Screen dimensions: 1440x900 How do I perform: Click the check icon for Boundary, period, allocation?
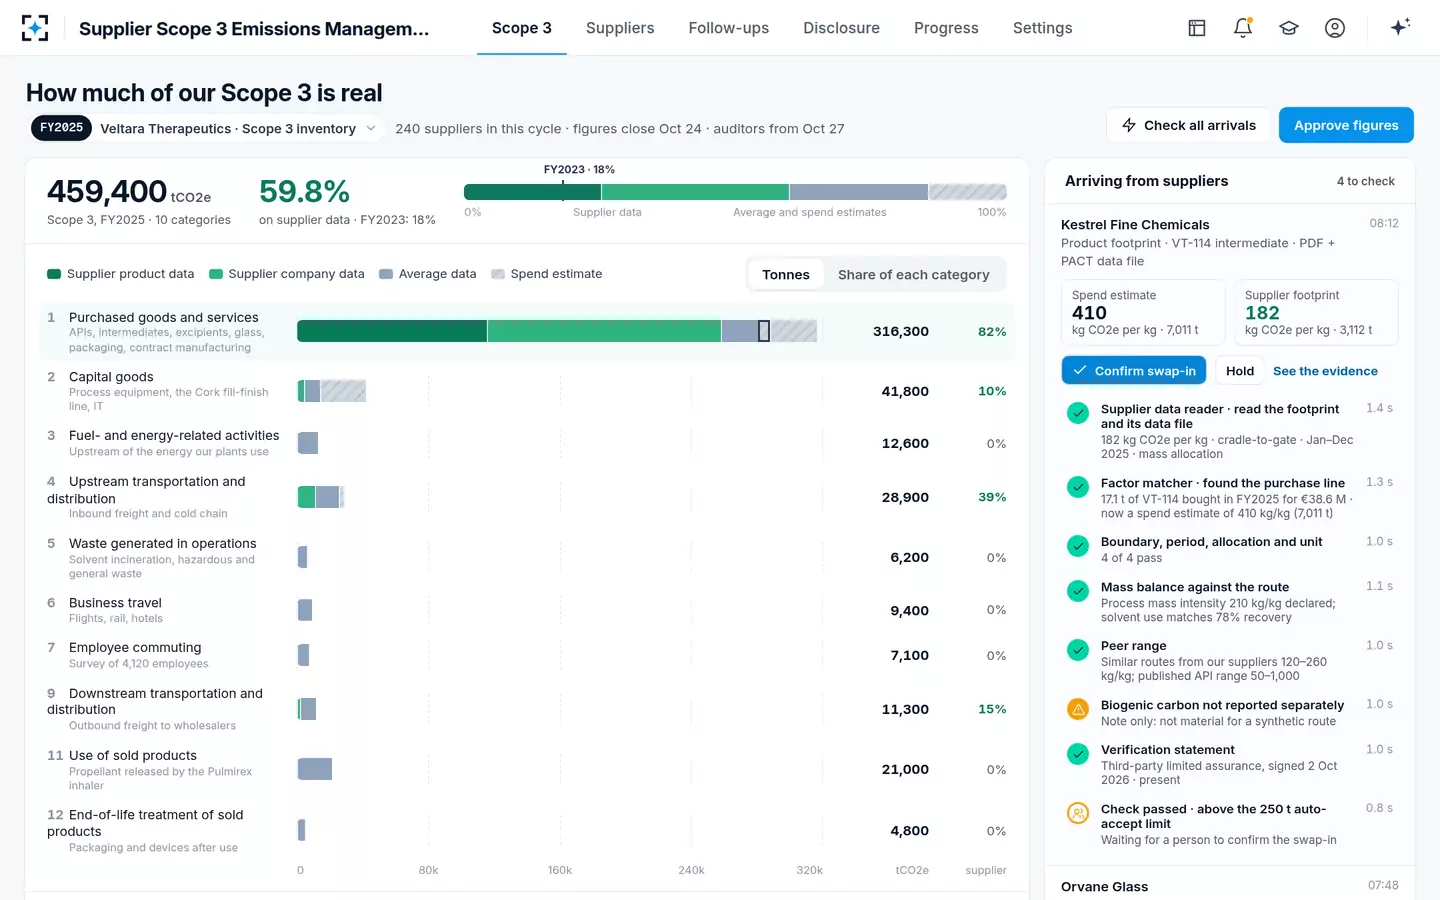click(1078, 546)
